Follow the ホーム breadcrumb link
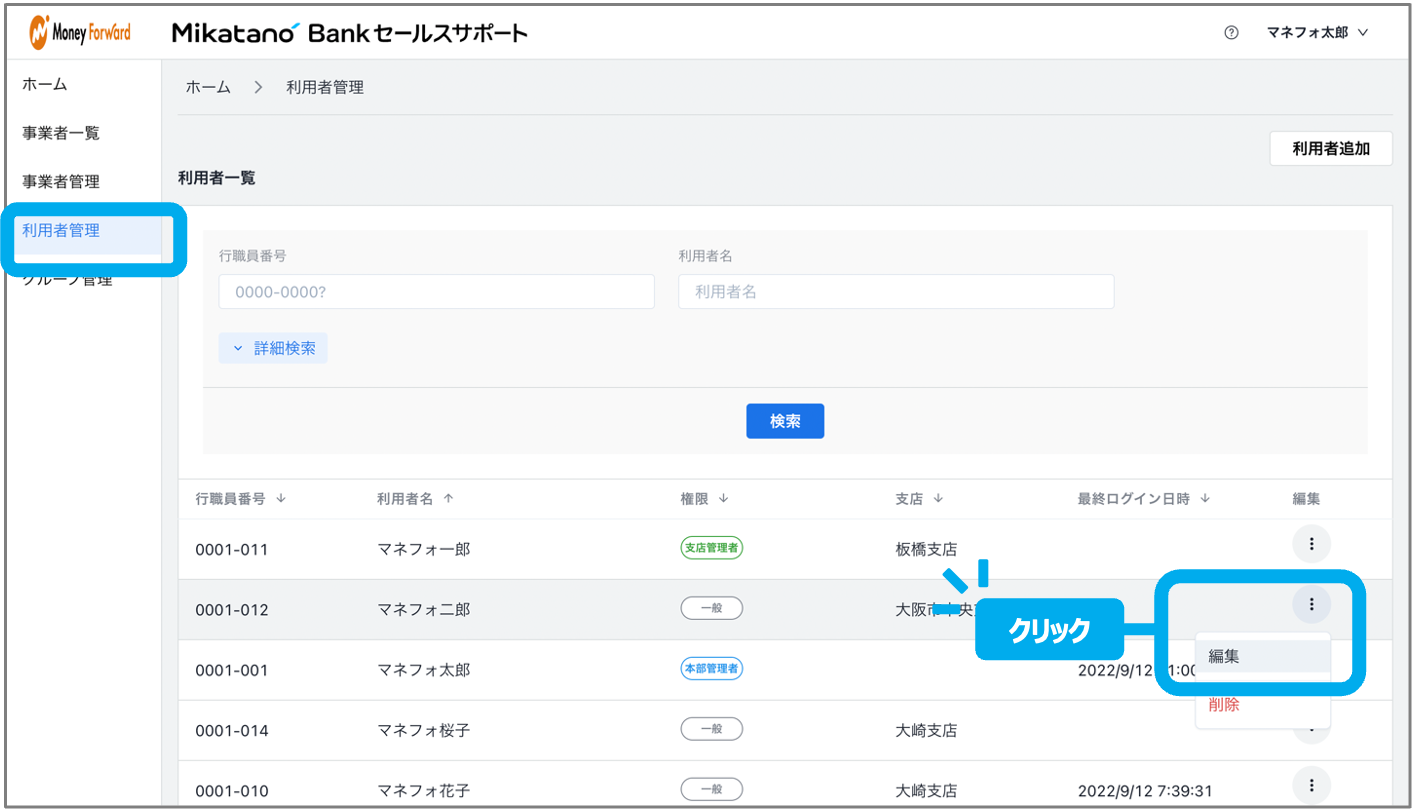This screenshot has height=811, width=1416. 208,88
